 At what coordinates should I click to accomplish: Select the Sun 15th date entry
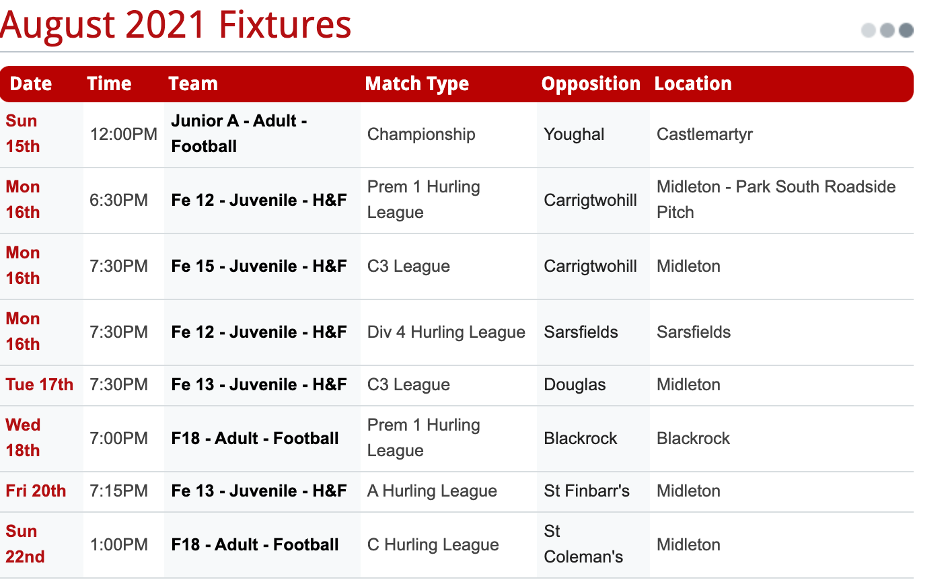[22, 133]
